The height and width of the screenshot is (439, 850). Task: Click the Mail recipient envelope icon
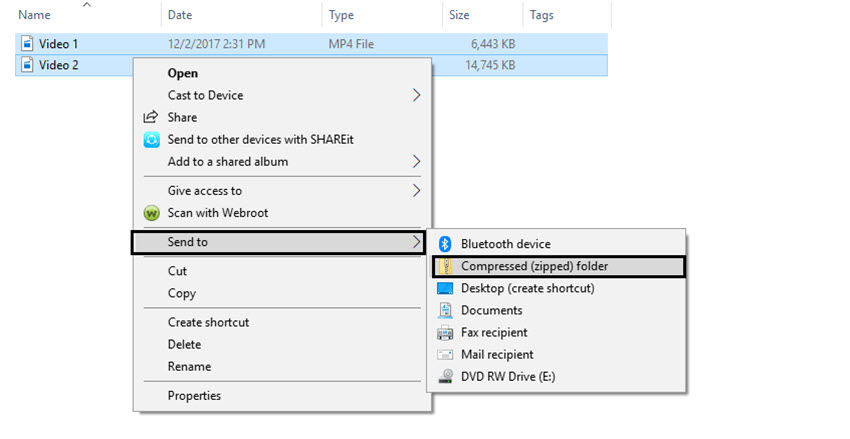(445, 354)
